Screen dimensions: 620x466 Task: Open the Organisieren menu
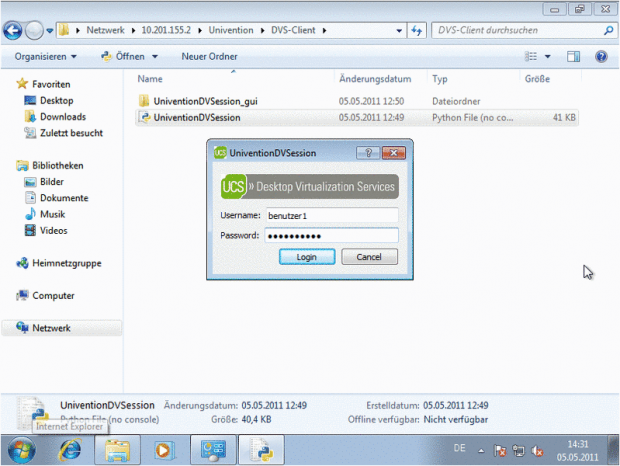coord(45,57)
